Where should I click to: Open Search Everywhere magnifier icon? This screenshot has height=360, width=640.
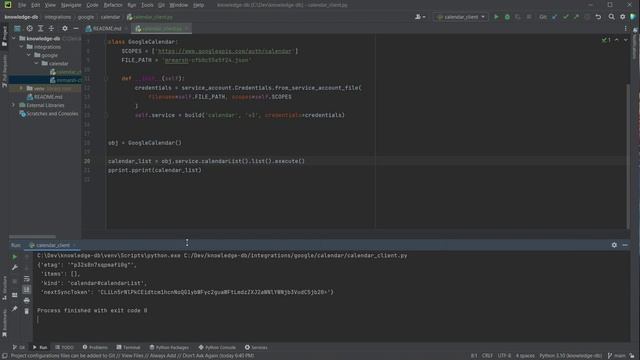(611, 17)
